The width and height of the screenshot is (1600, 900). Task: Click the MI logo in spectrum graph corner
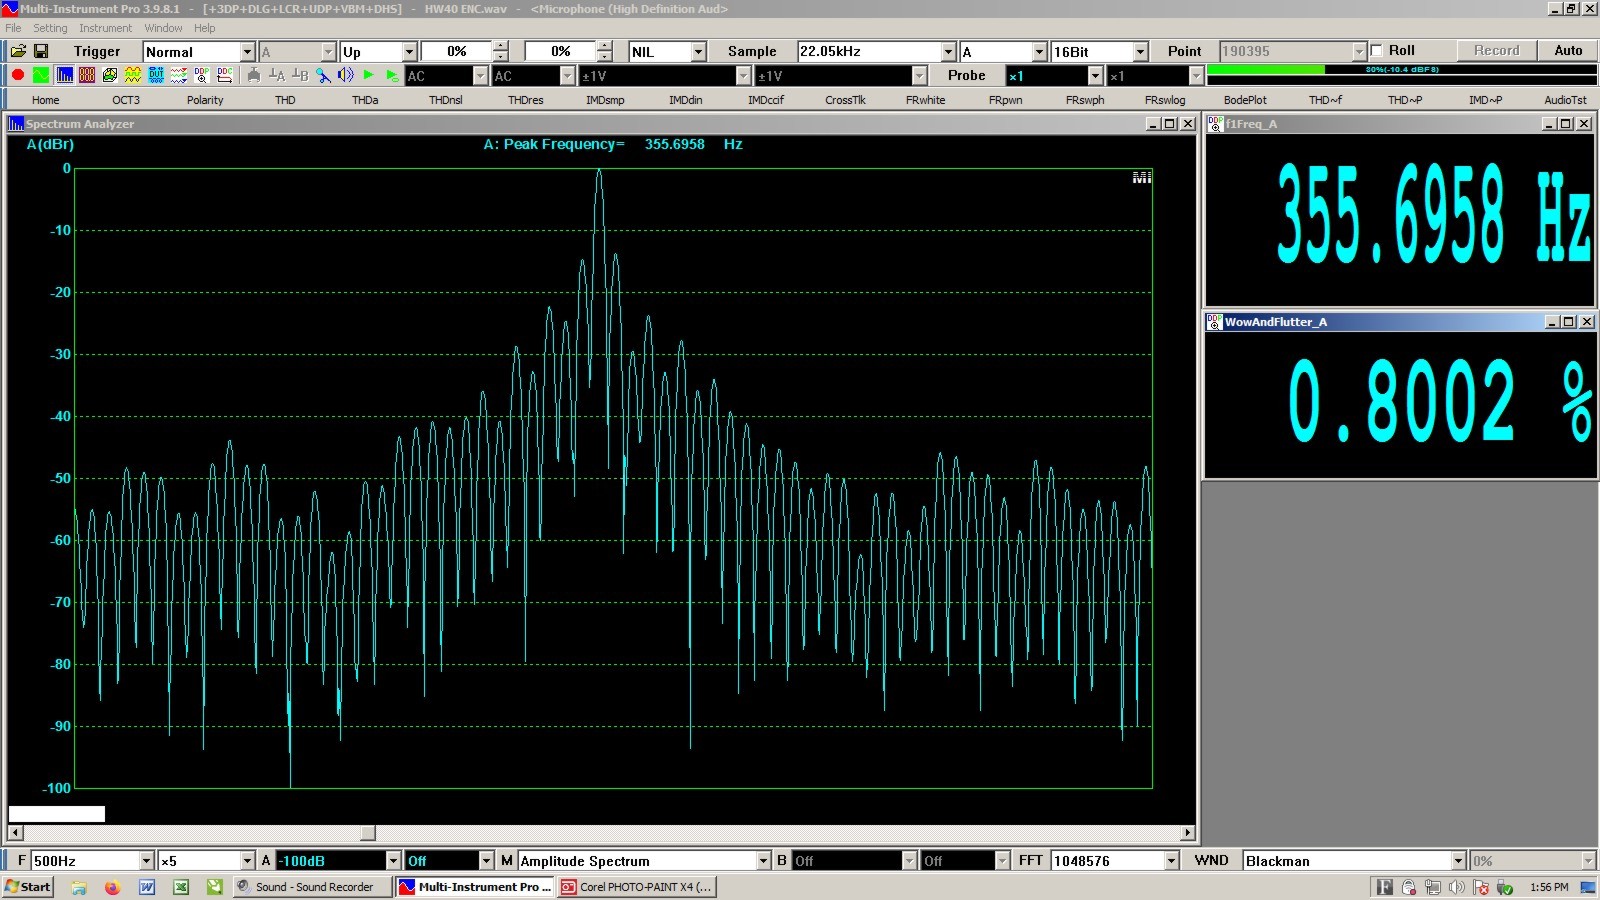click(x=1141, y=178)
